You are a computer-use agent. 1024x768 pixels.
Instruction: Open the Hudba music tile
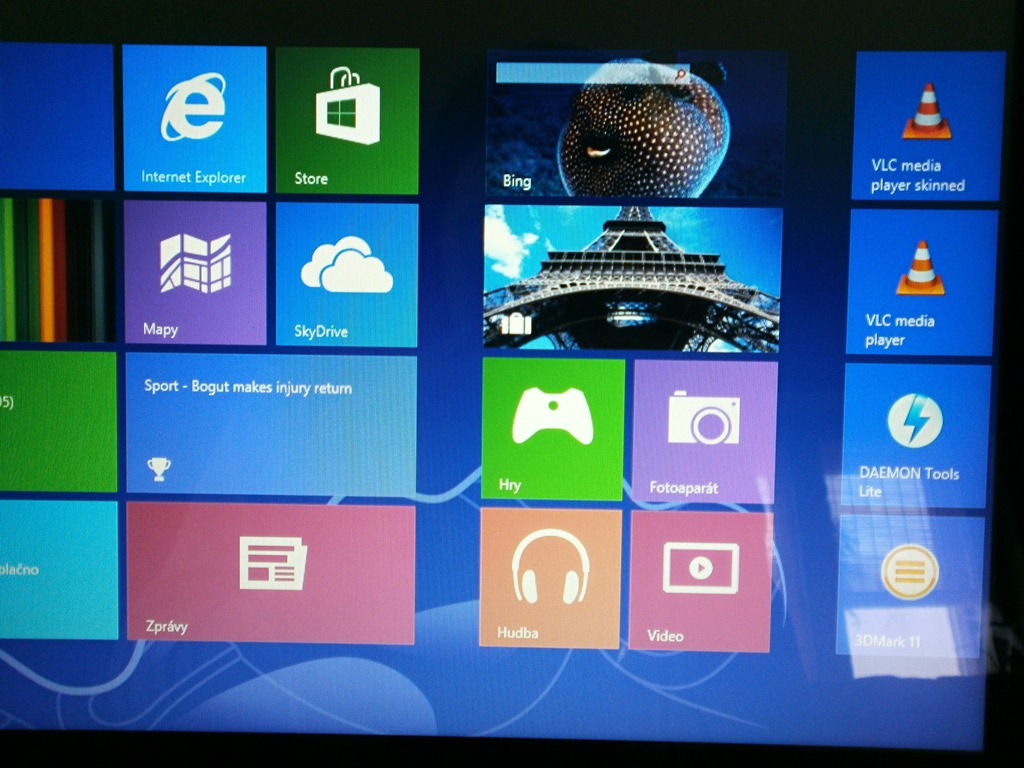pos(550,577)
